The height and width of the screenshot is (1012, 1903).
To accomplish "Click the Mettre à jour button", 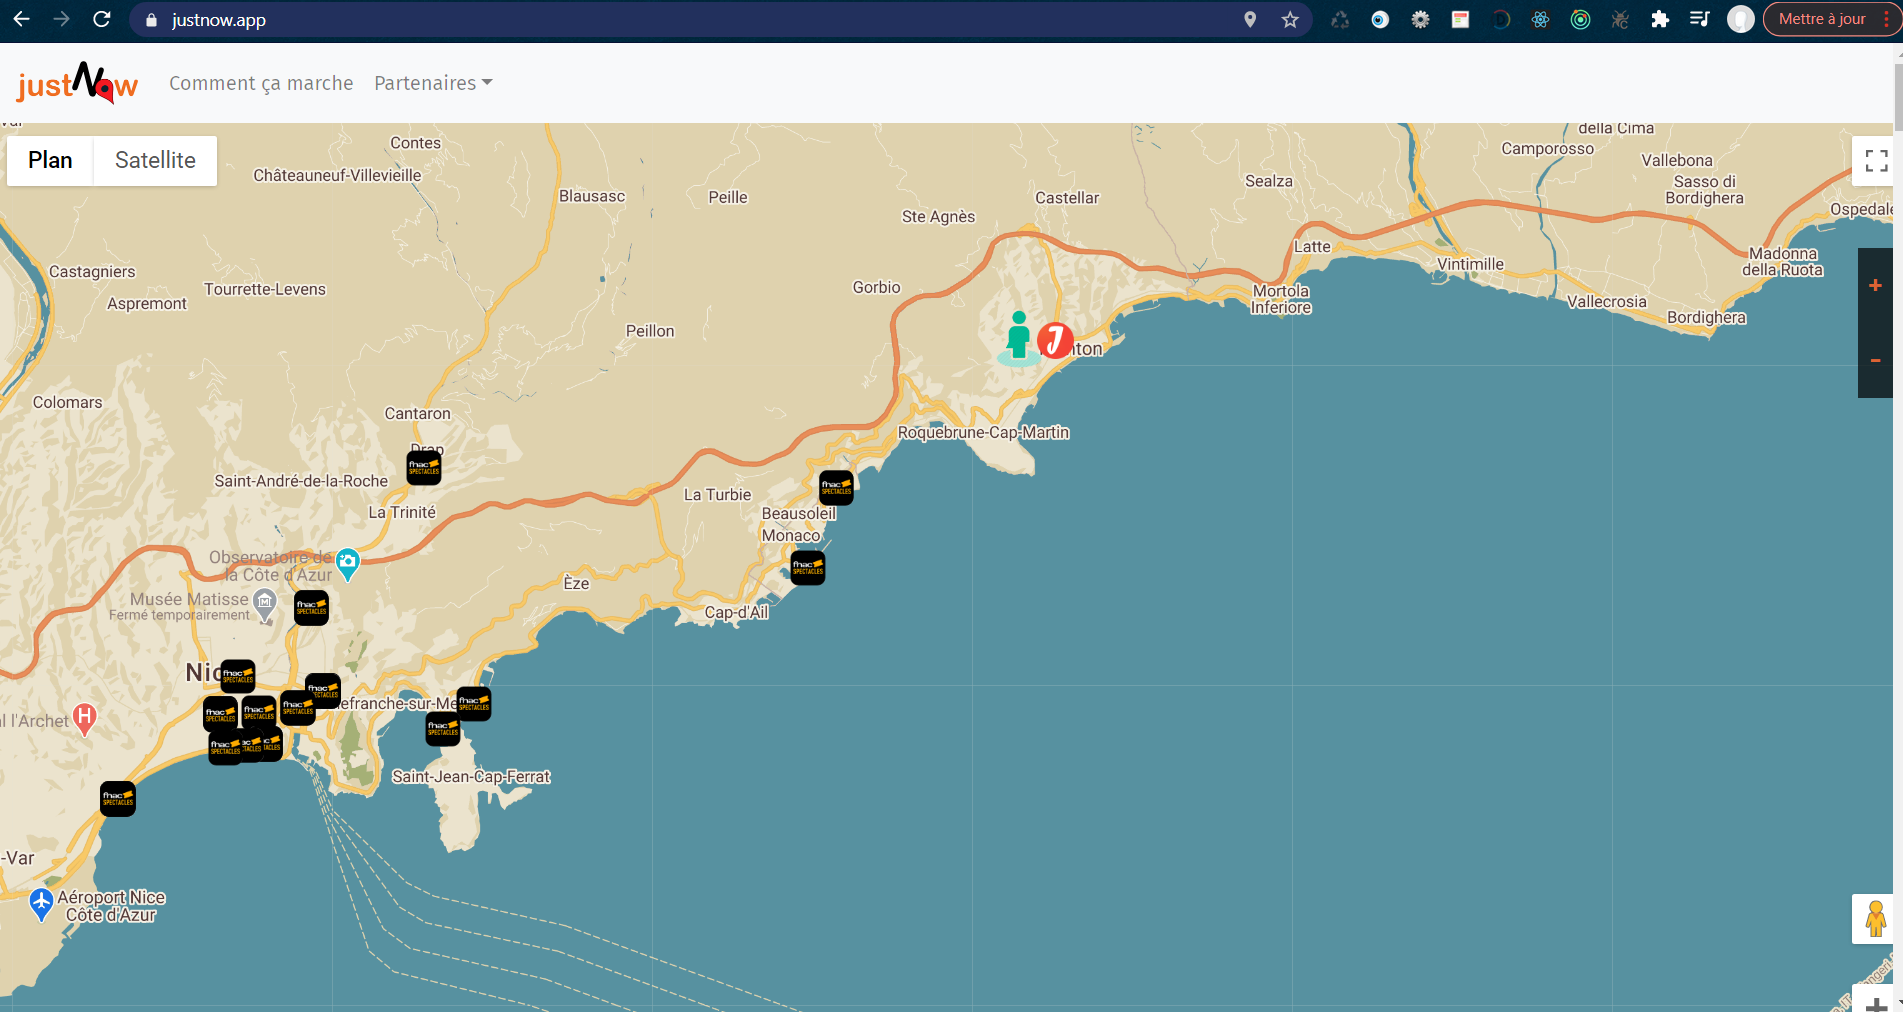I will [x=1822, y=19].
